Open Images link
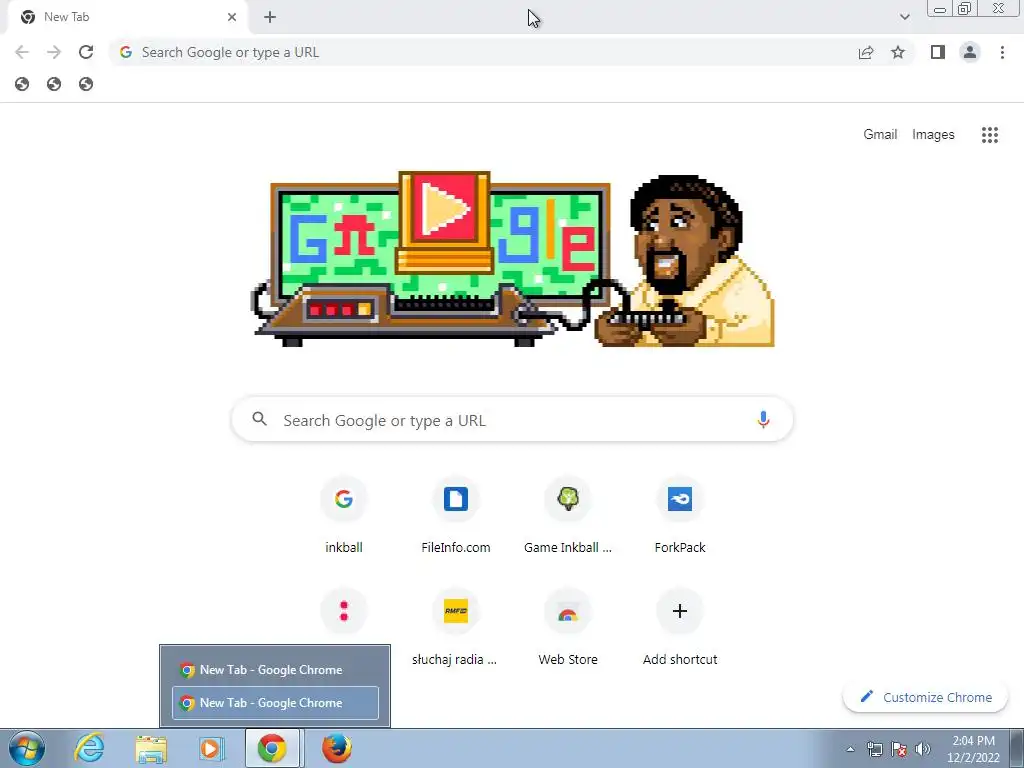This screenshot has height=768, width=1024. [933, 135]
